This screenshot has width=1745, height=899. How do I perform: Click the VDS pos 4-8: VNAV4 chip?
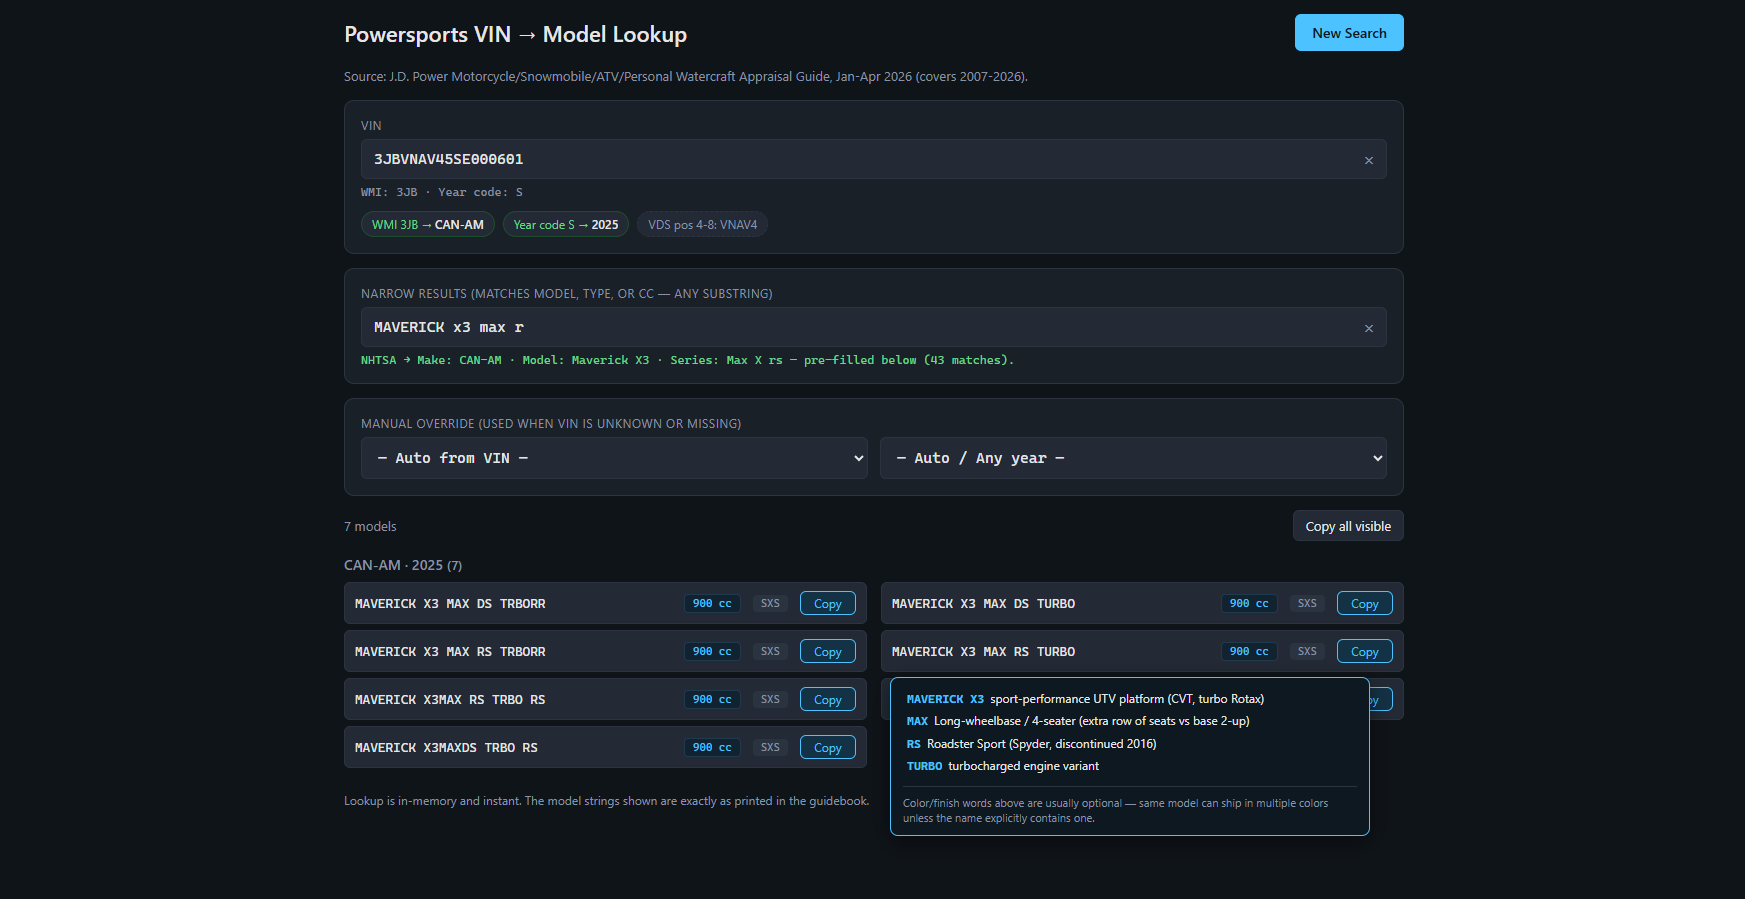click(702, 225)
